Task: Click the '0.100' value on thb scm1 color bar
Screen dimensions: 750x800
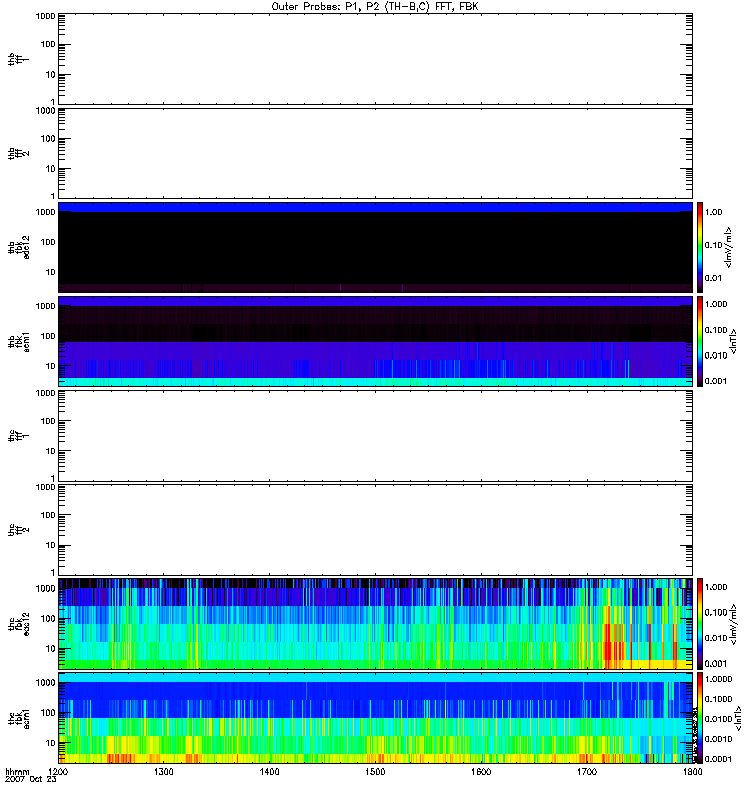Action: tap(716, 330)
